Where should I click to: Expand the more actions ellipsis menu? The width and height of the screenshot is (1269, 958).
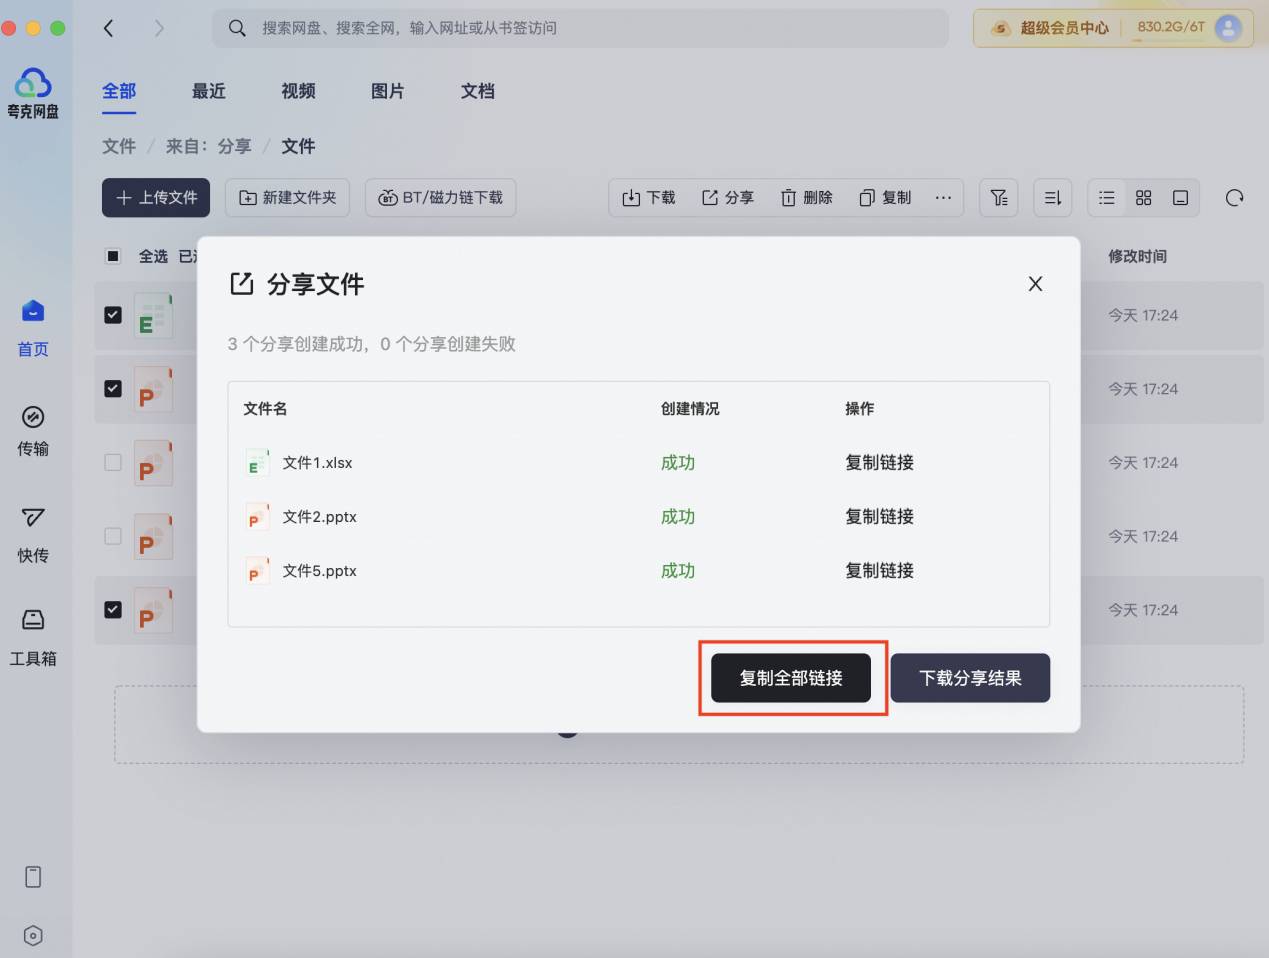pyautogui.click(x=942, y=198)
